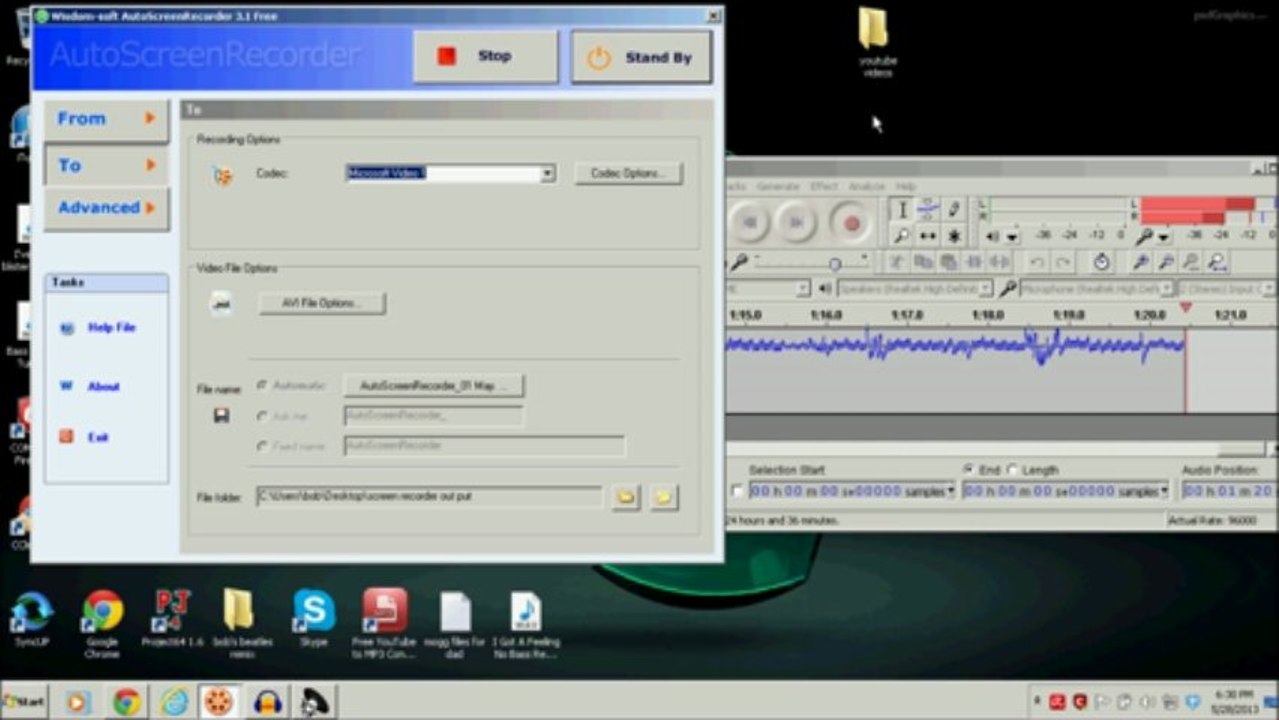Image resolution: width=1279 pixels, height=720 pixels.
Task: Select the Ask me file name radio button
Action: 263,415
